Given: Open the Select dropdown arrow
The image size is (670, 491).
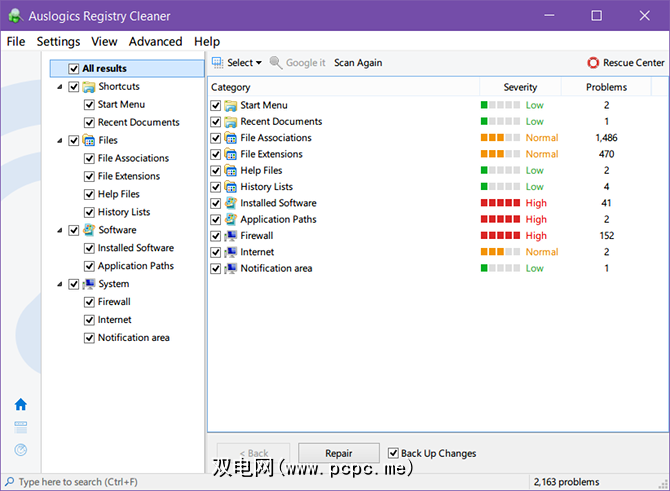Looking at the screenshot, I should (259, 63).
